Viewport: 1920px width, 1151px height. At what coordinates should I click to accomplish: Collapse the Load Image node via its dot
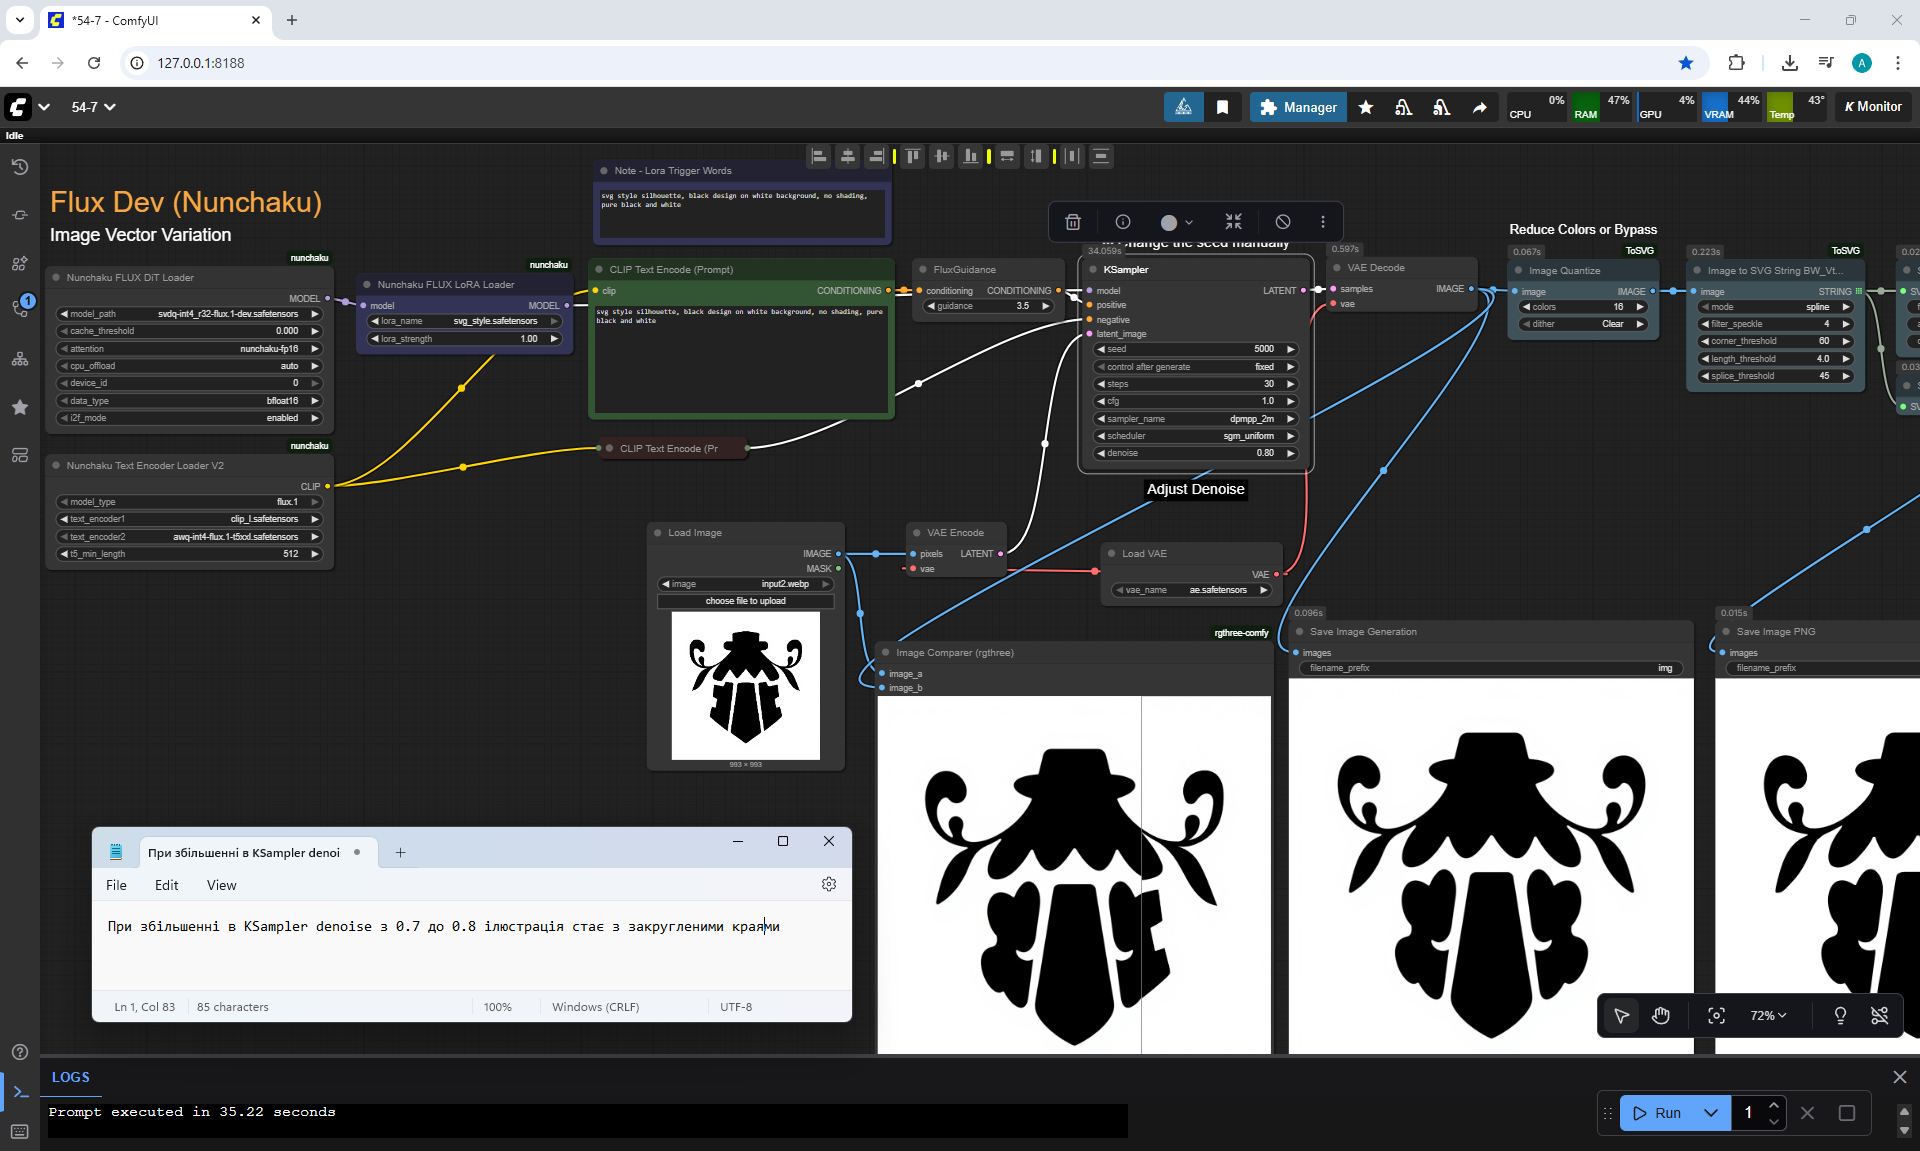(659, 533)
